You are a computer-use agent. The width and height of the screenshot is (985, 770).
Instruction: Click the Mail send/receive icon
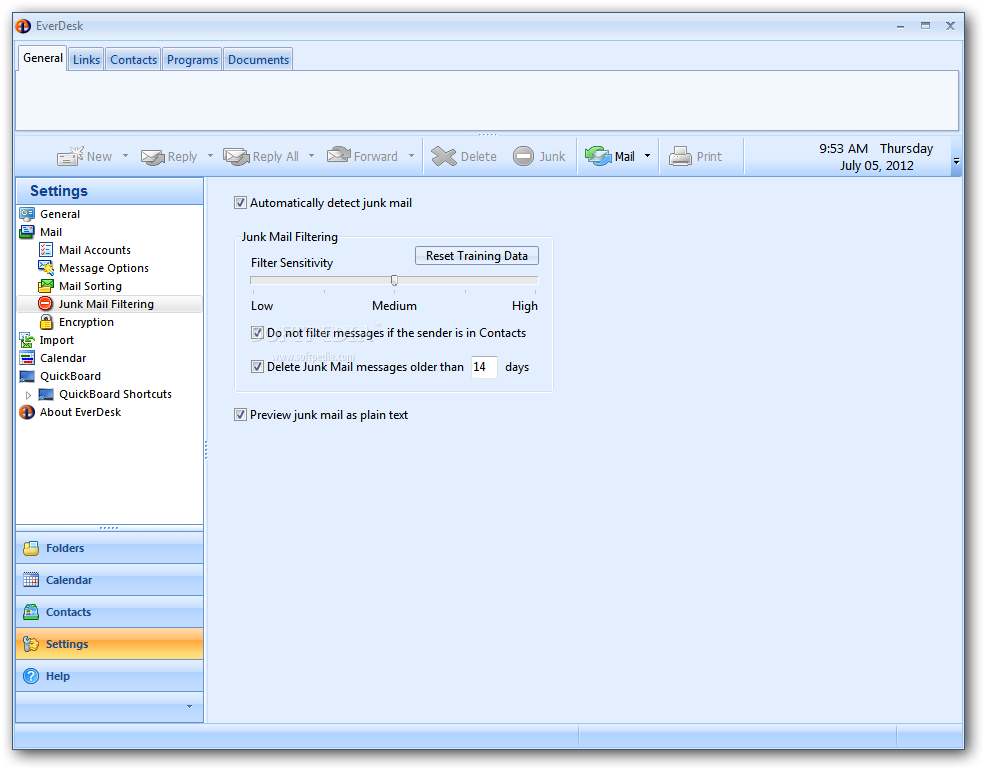[x=598, y=156]
